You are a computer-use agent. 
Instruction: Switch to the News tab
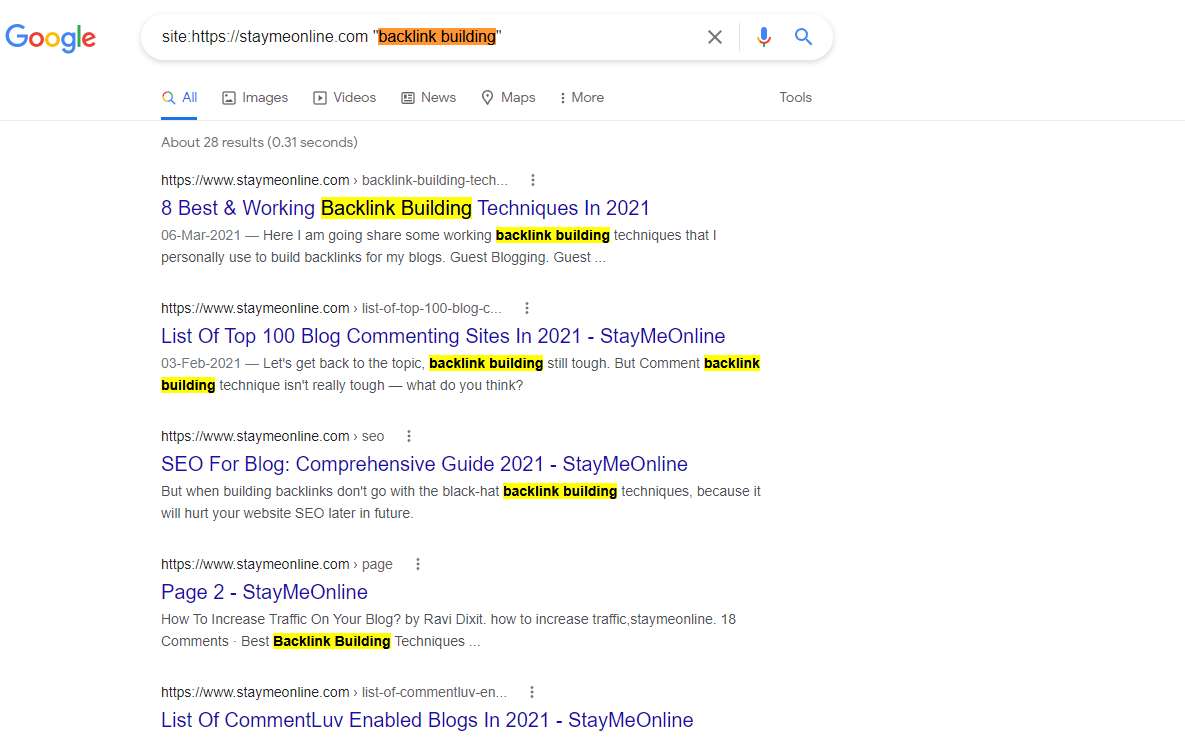(x=429, y=97)
